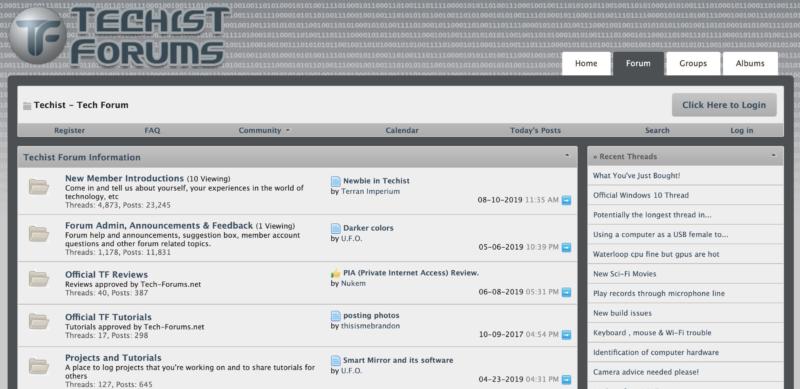Screen dimensions: 800x389
Task: Open Camera advice needed please! thread
Action: (x=645, y=372)
